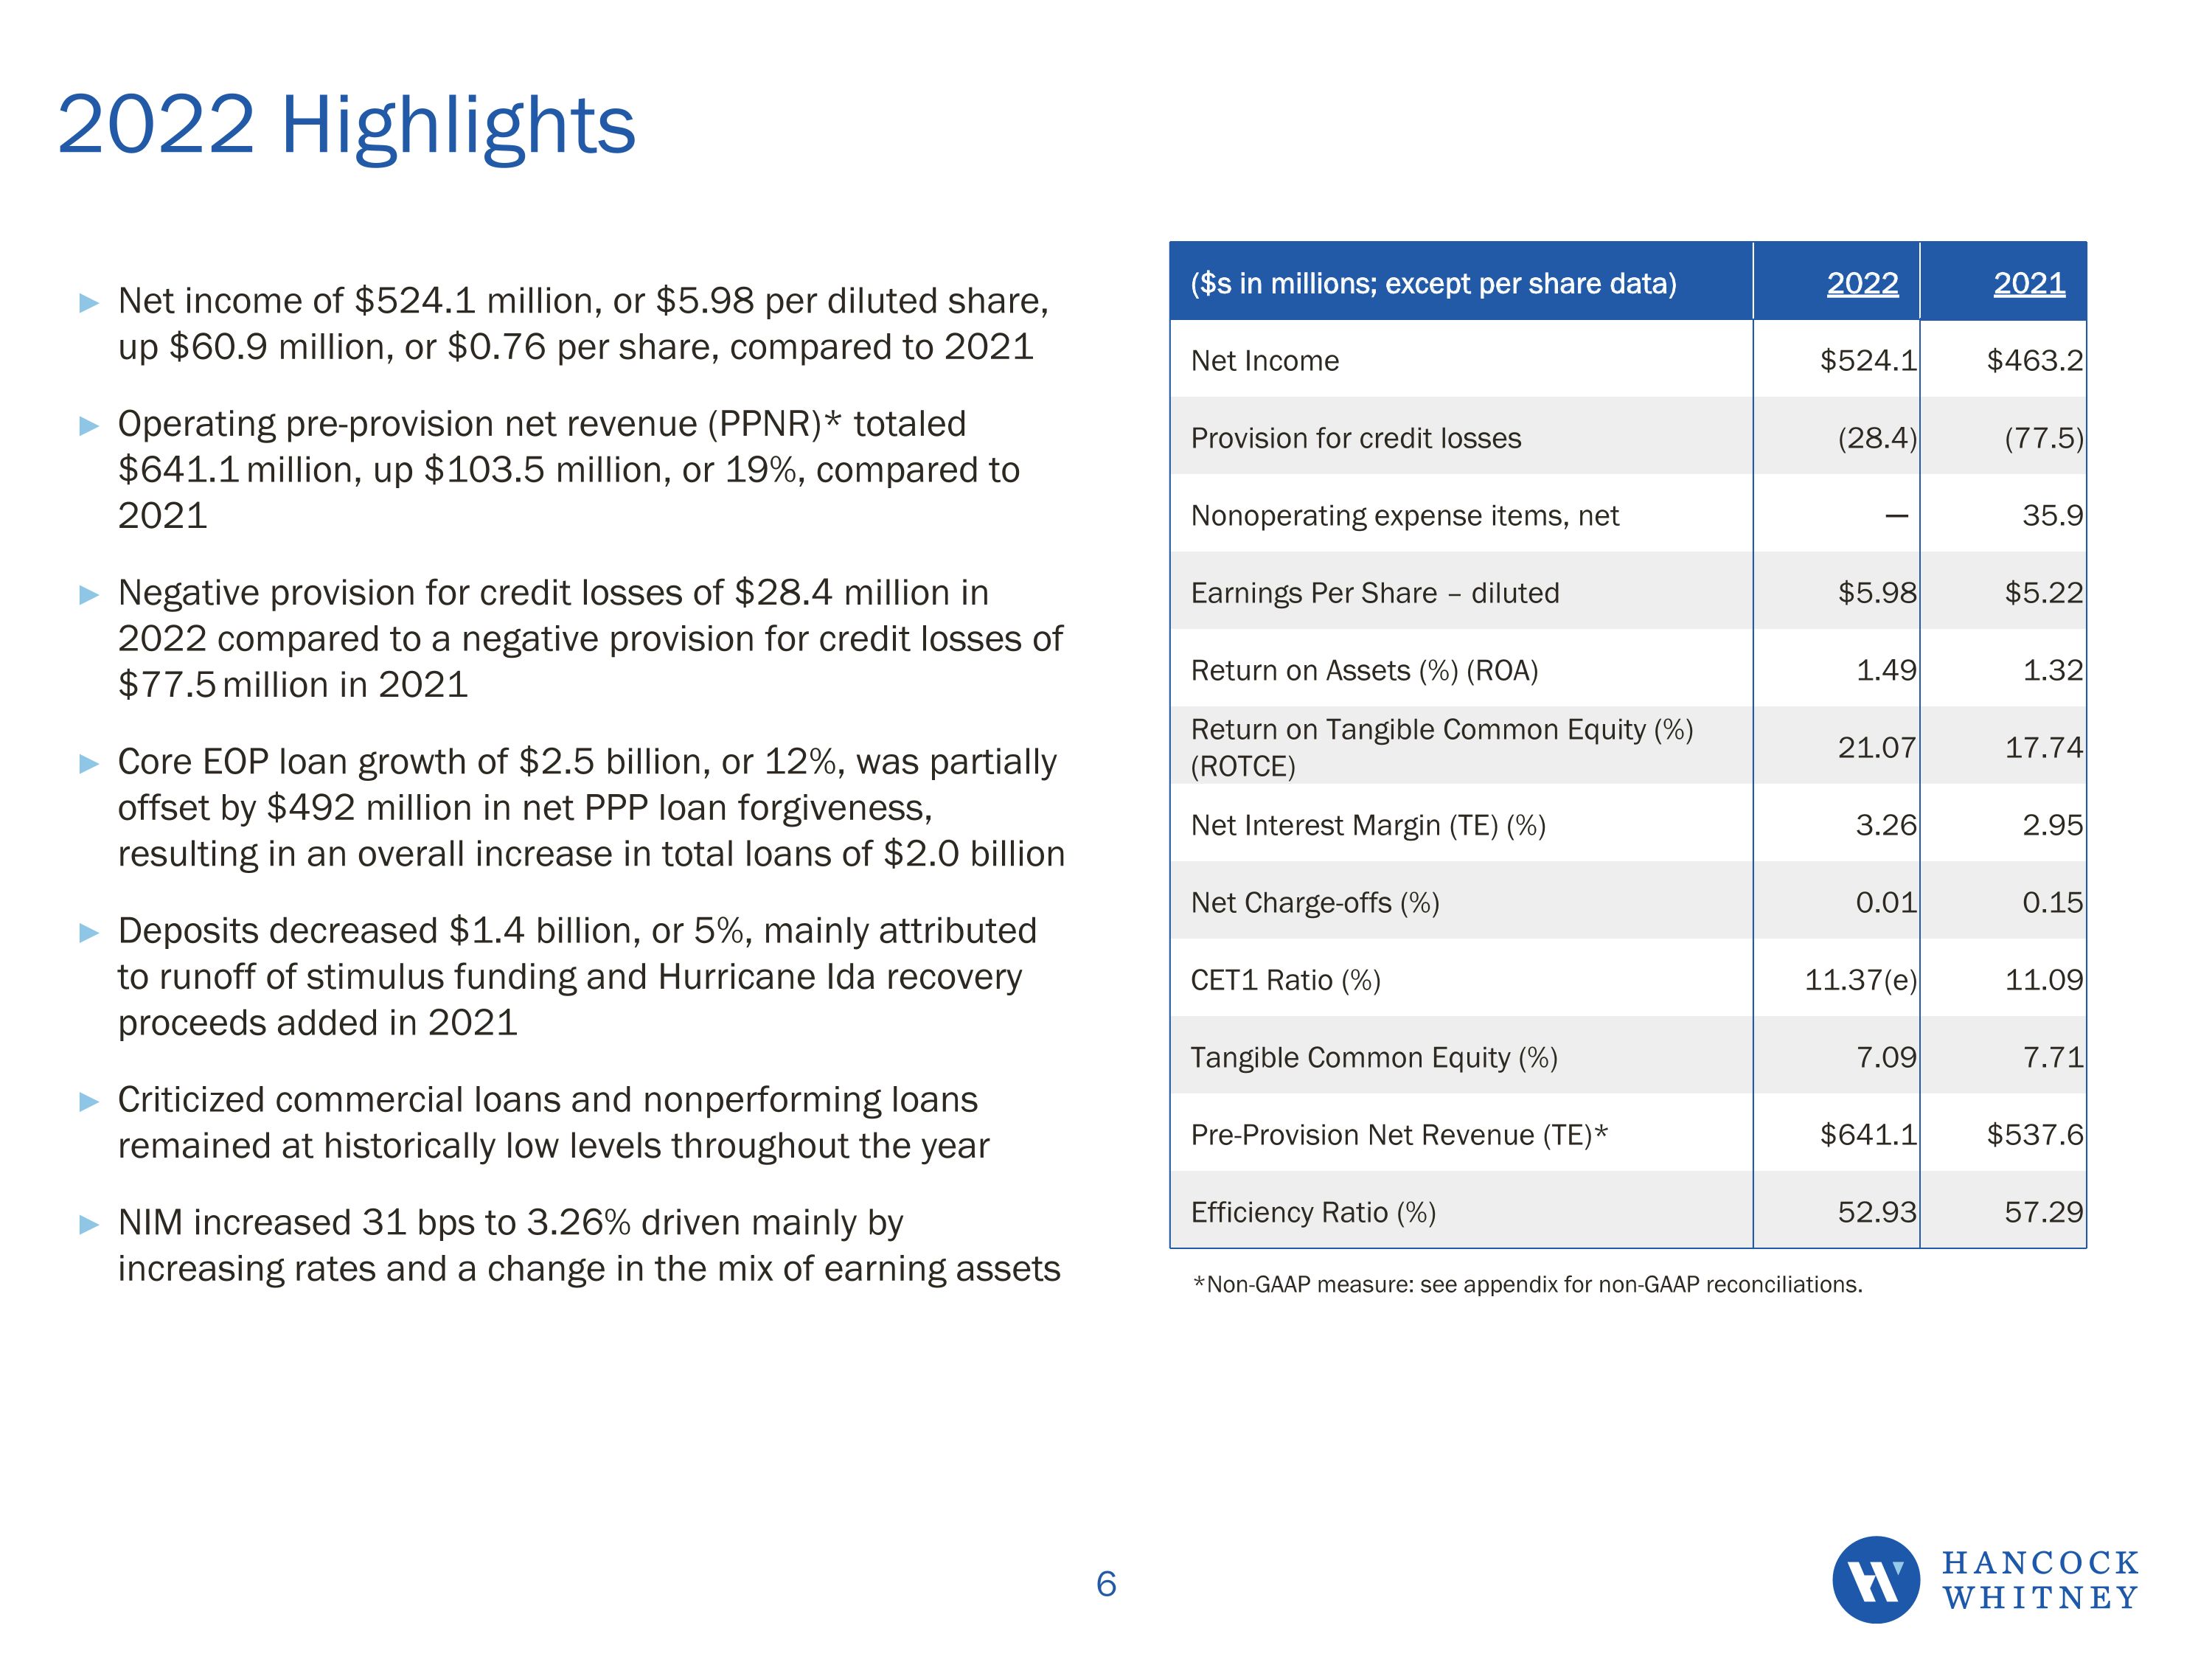The height and width of the screenshot is (1659, 2212).
Task: Click the 2022 Highlights slide title
Action: coord(346,125)
